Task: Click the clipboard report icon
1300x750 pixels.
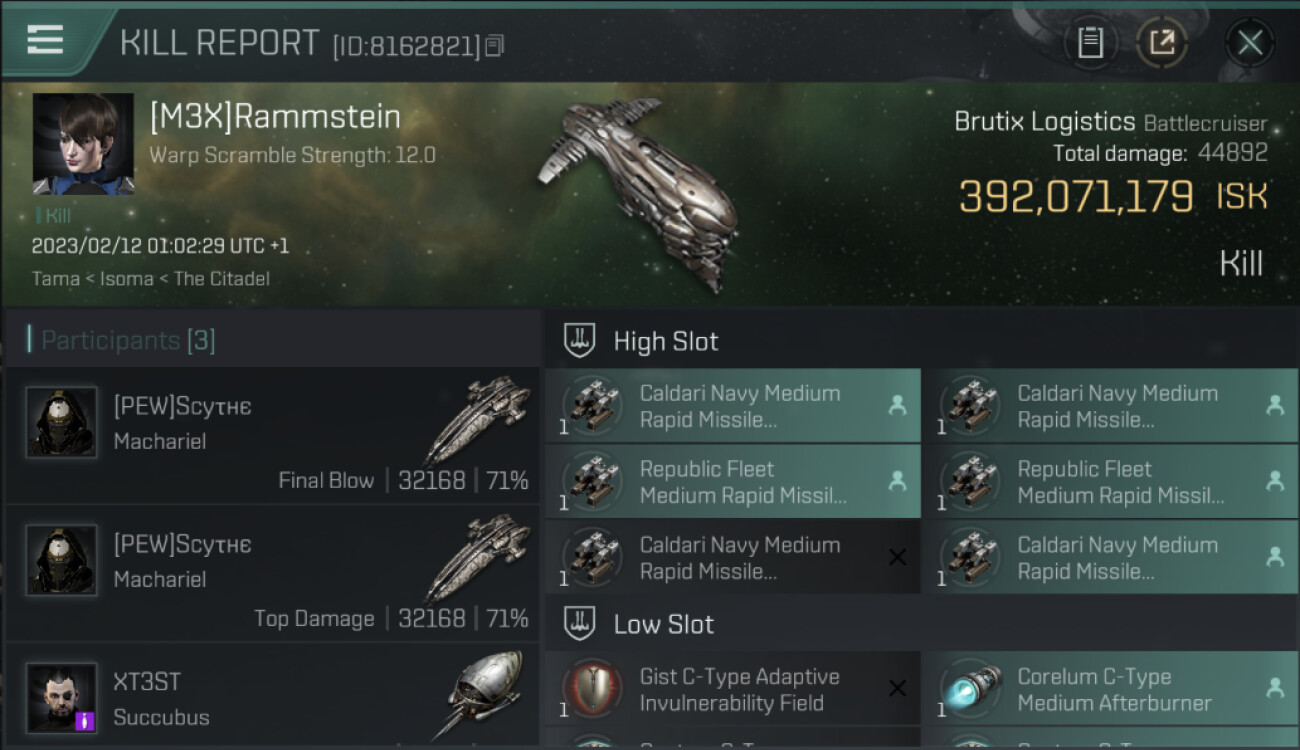Action: tap(1090, 42)
